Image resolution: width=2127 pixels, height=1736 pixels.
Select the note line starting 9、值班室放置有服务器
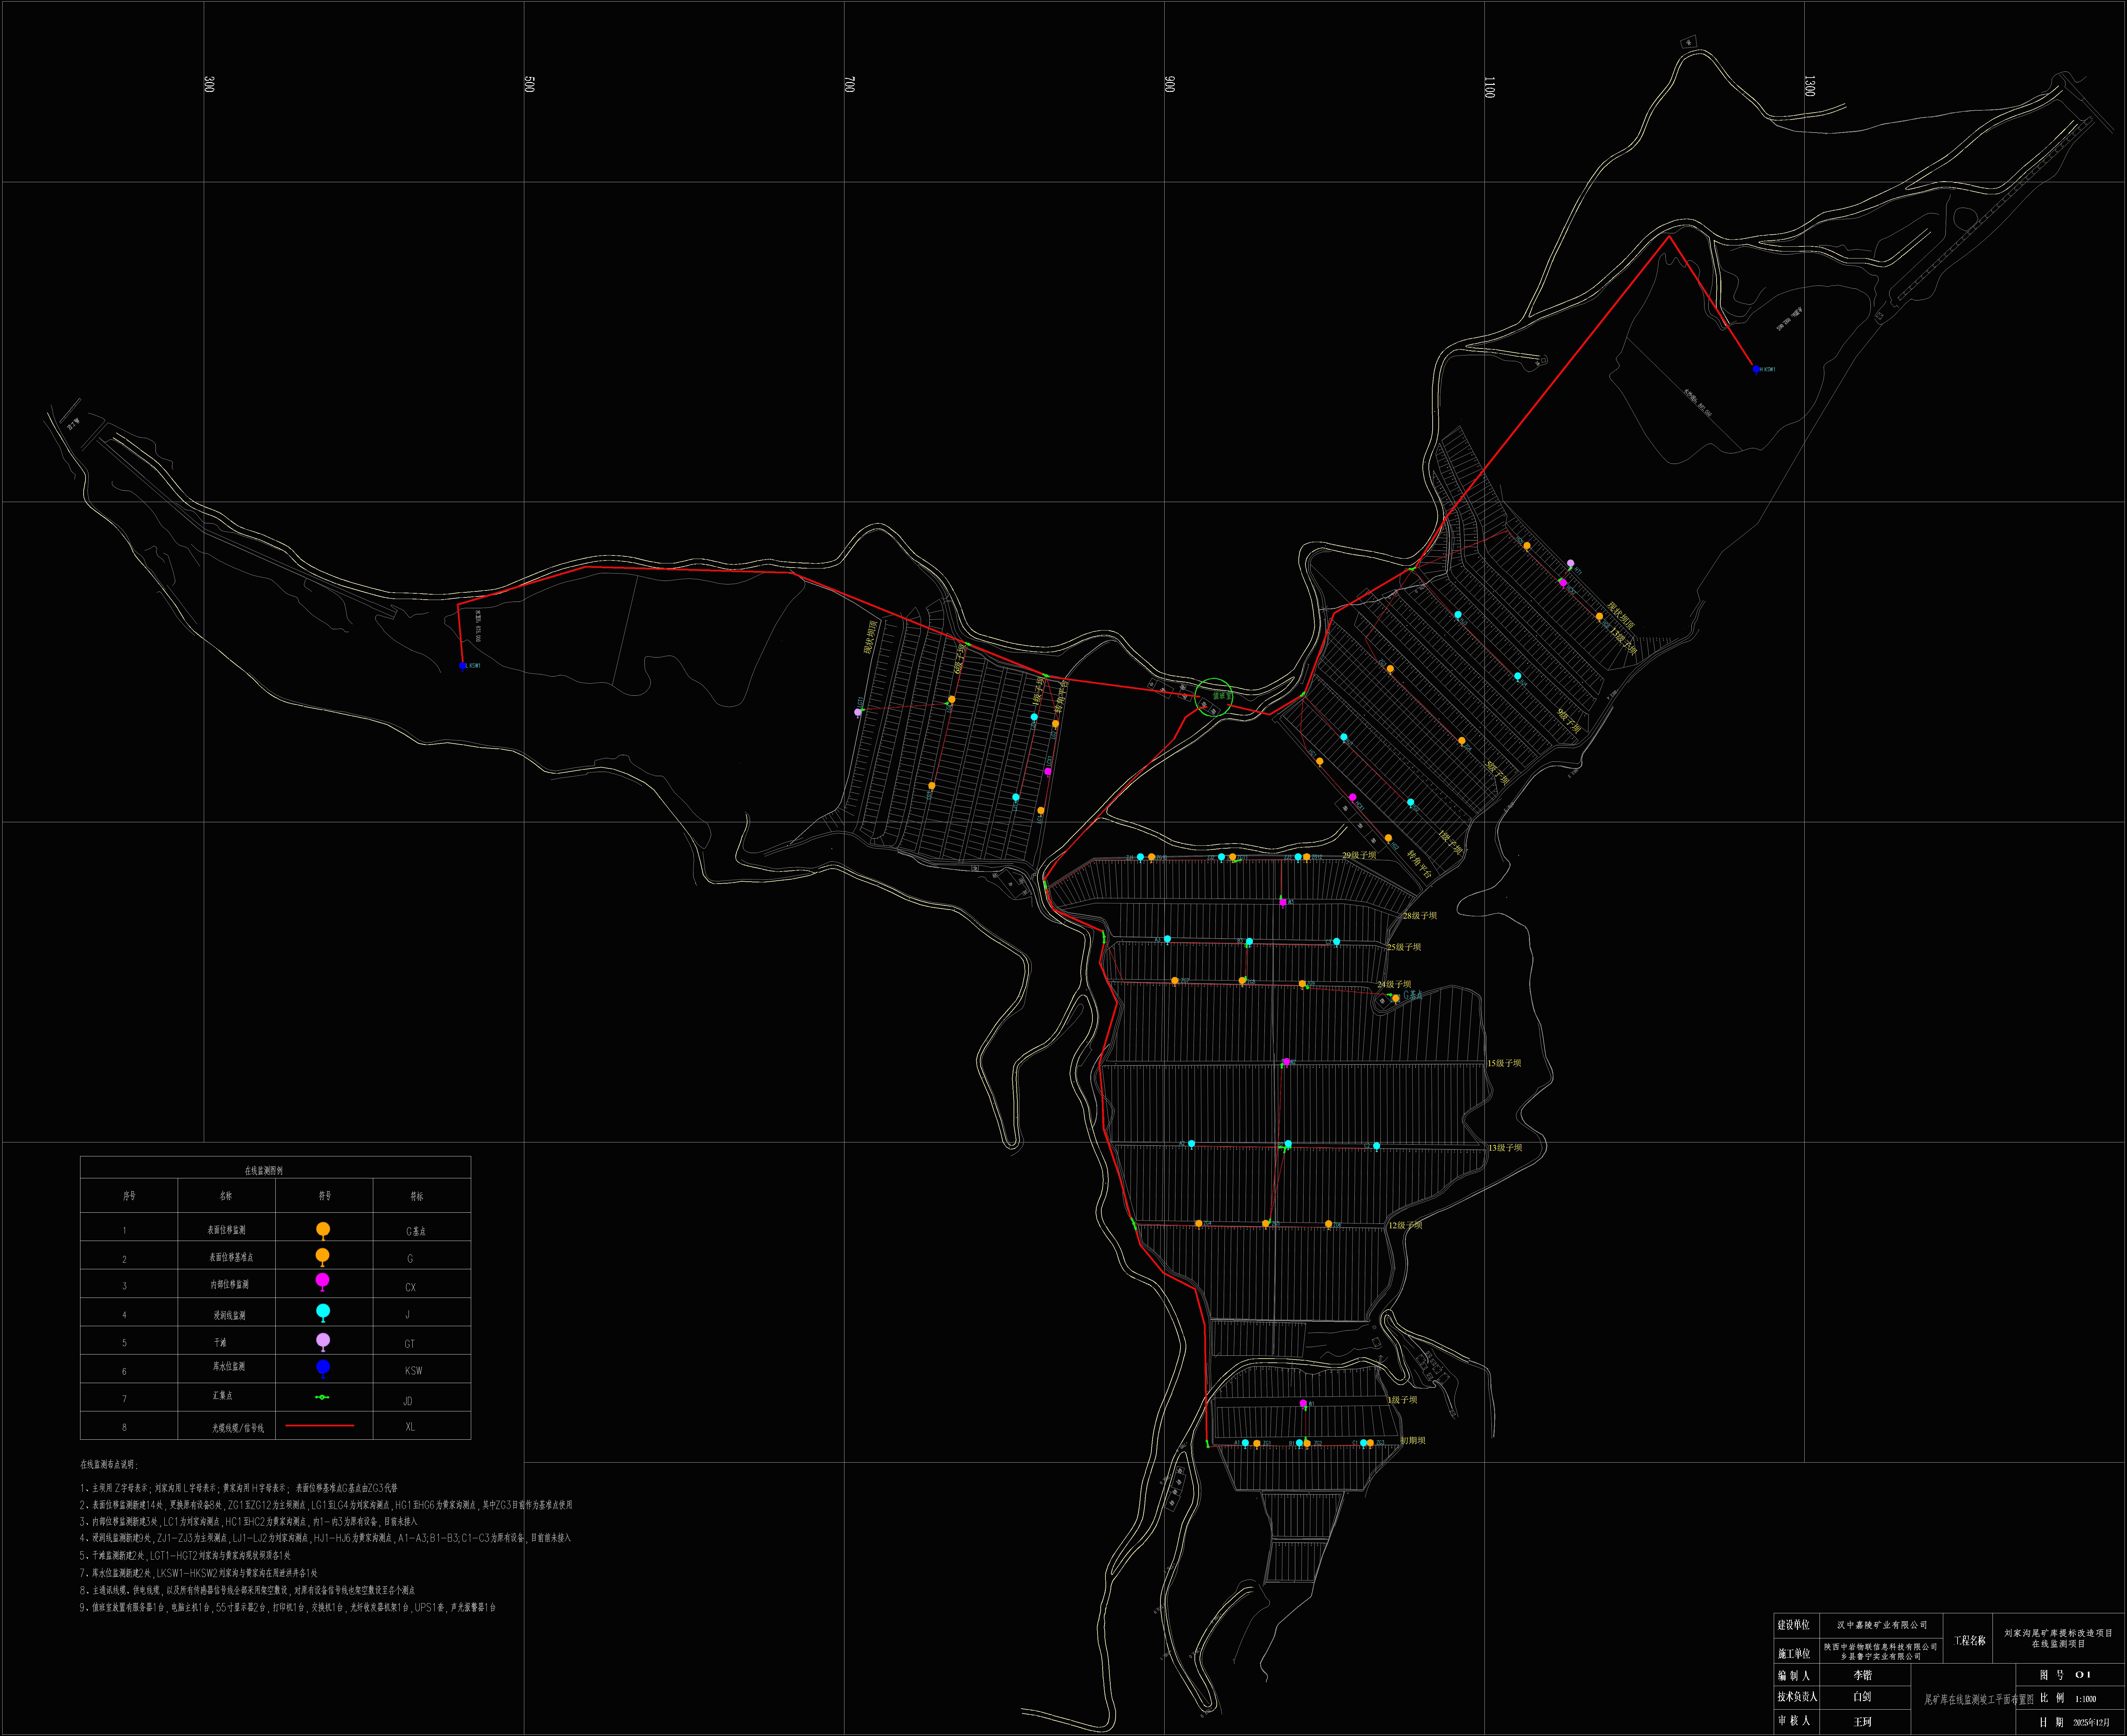click(x=288, y=1608)
